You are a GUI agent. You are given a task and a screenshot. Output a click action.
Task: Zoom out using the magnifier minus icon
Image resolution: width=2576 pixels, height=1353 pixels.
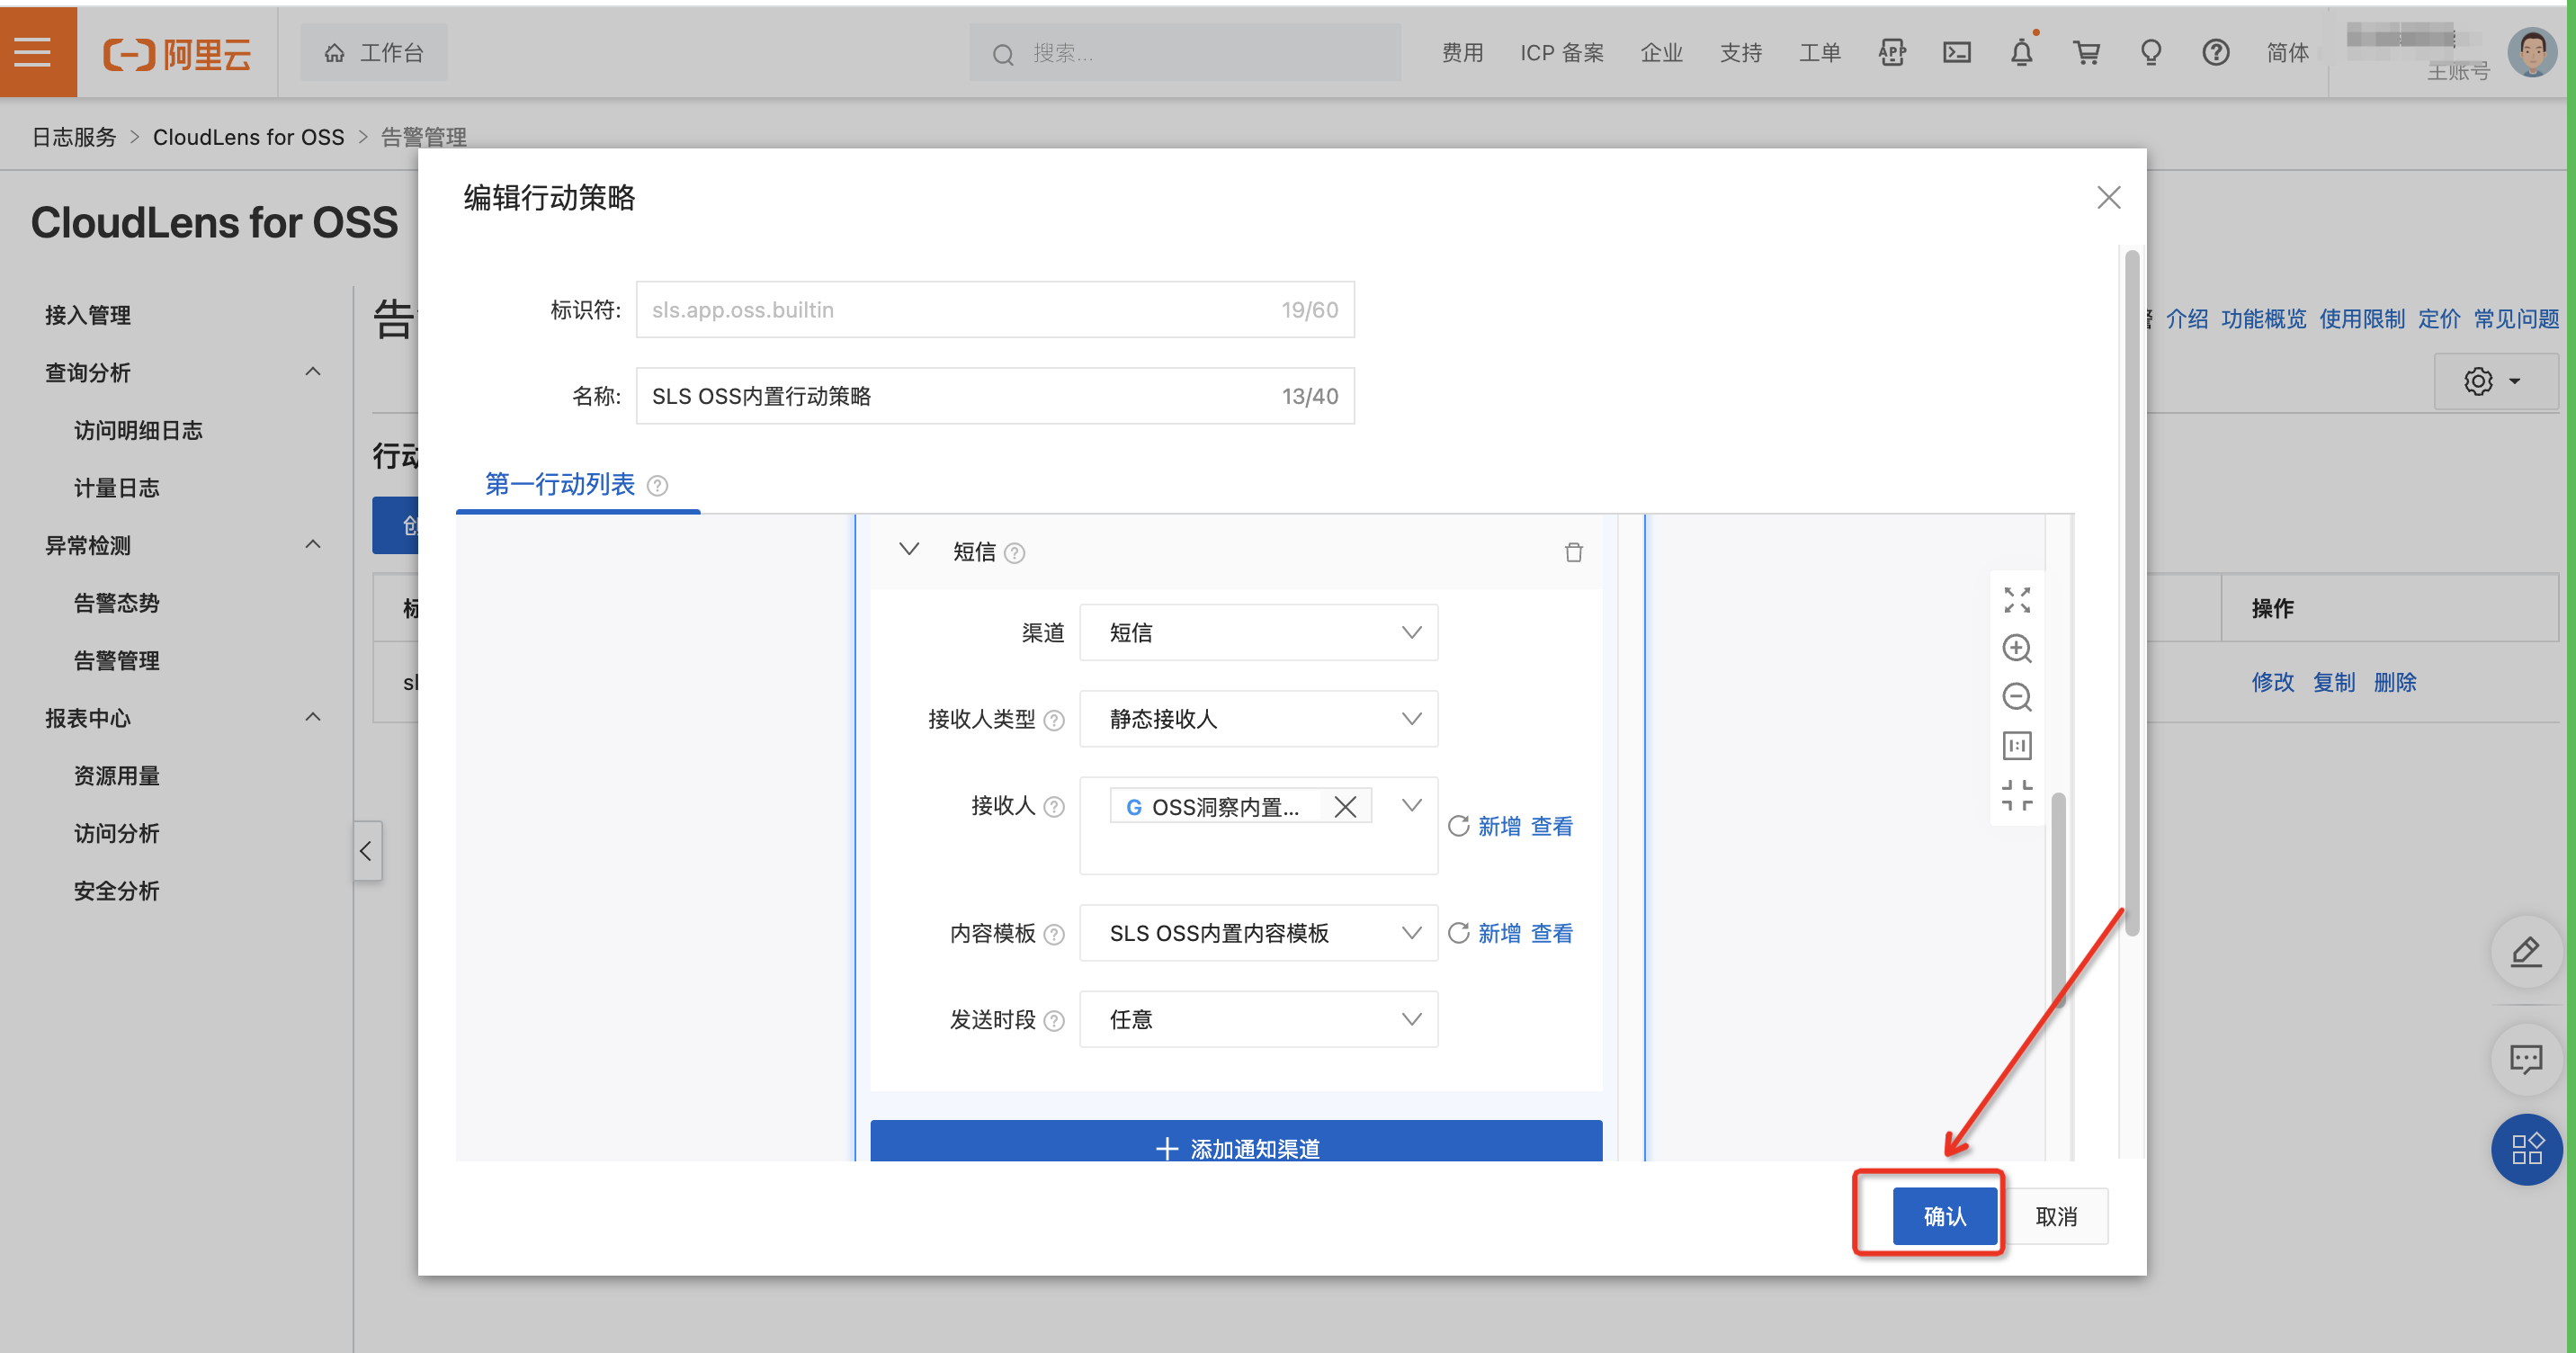(x=2016, y=697)
